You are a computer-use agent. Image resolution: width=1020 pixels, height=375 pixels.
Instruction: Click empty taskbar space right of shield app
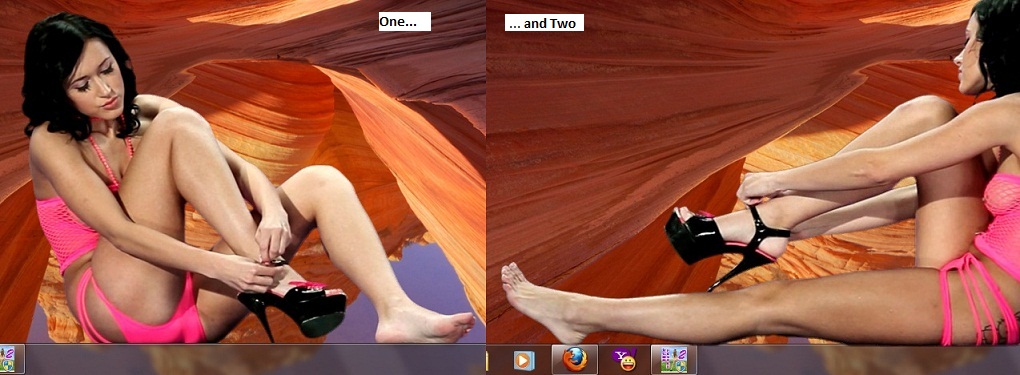[859, 359]
